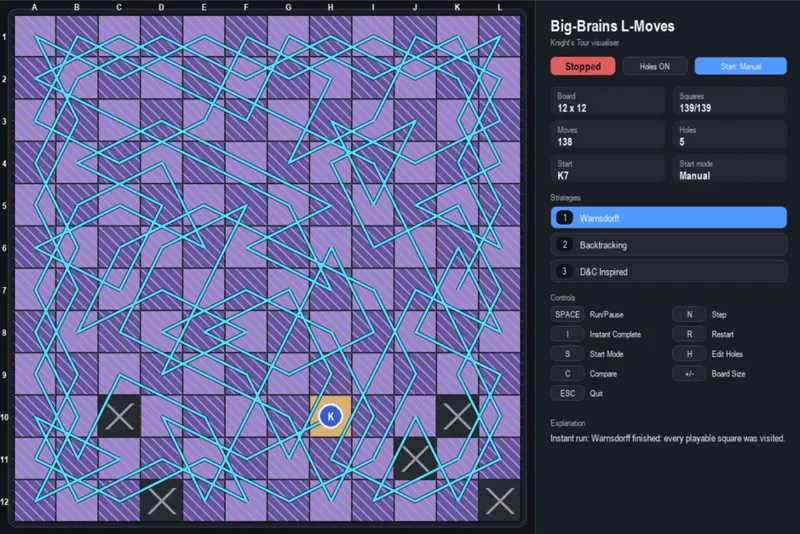Click column header A above the board
800x534 pixels.
(x=35, y=7)
